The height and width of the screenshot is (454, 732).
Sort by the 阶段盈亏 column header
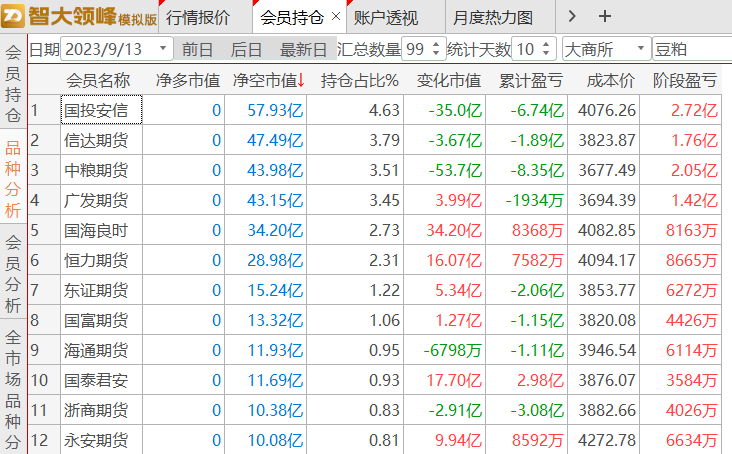click(684, 81)
